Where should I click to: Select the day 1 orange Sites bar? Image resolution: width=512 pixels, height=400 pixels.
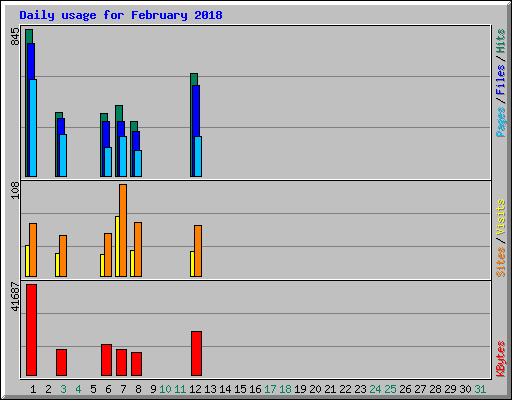click(x=33, y=250)
